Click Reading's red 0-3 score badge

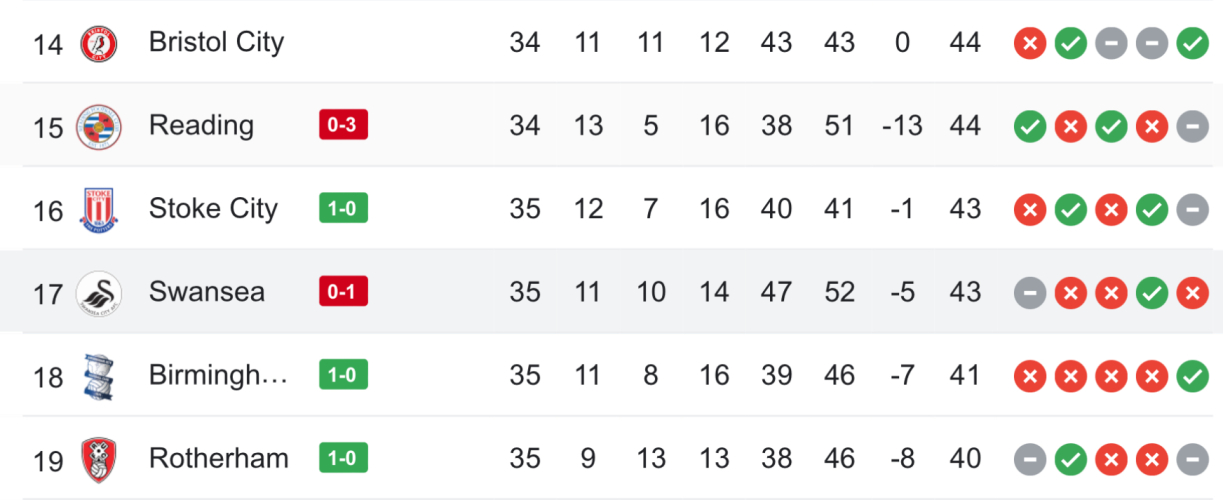(x=343, y=125)
